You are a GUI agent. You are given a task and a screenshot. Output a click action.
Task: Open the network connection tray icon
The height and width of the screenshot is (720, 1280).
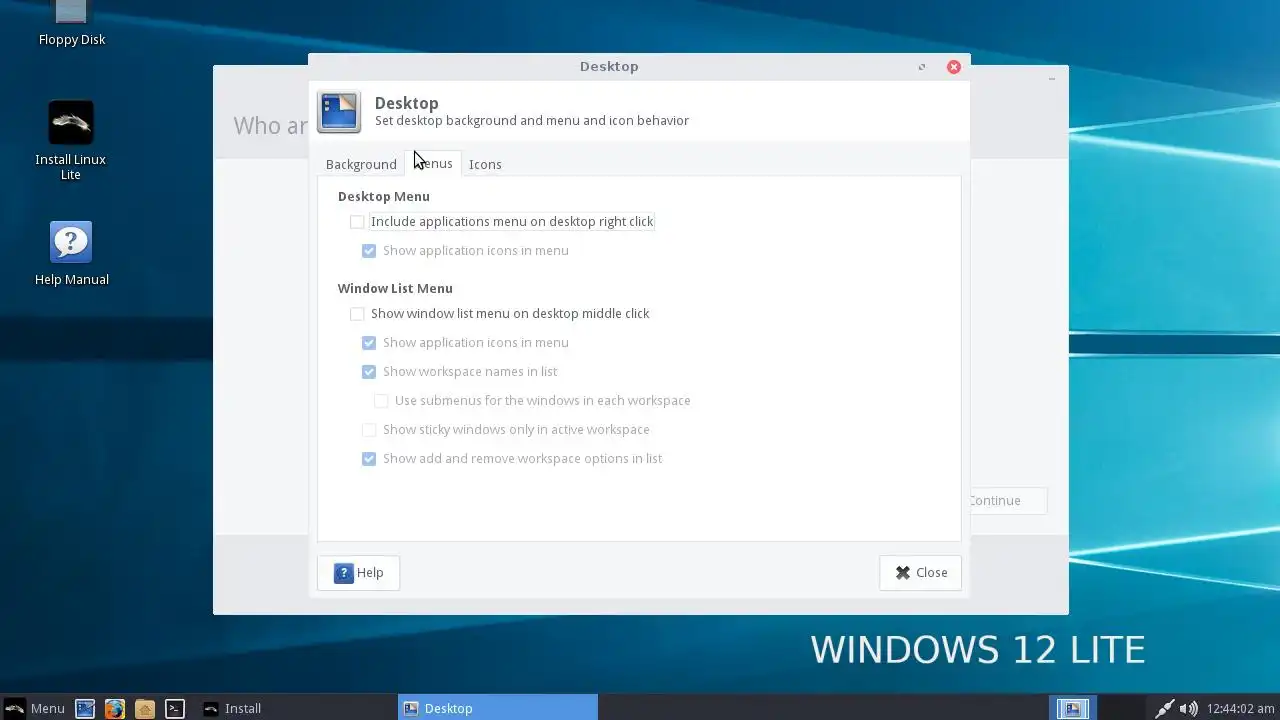coord(1165,708)
